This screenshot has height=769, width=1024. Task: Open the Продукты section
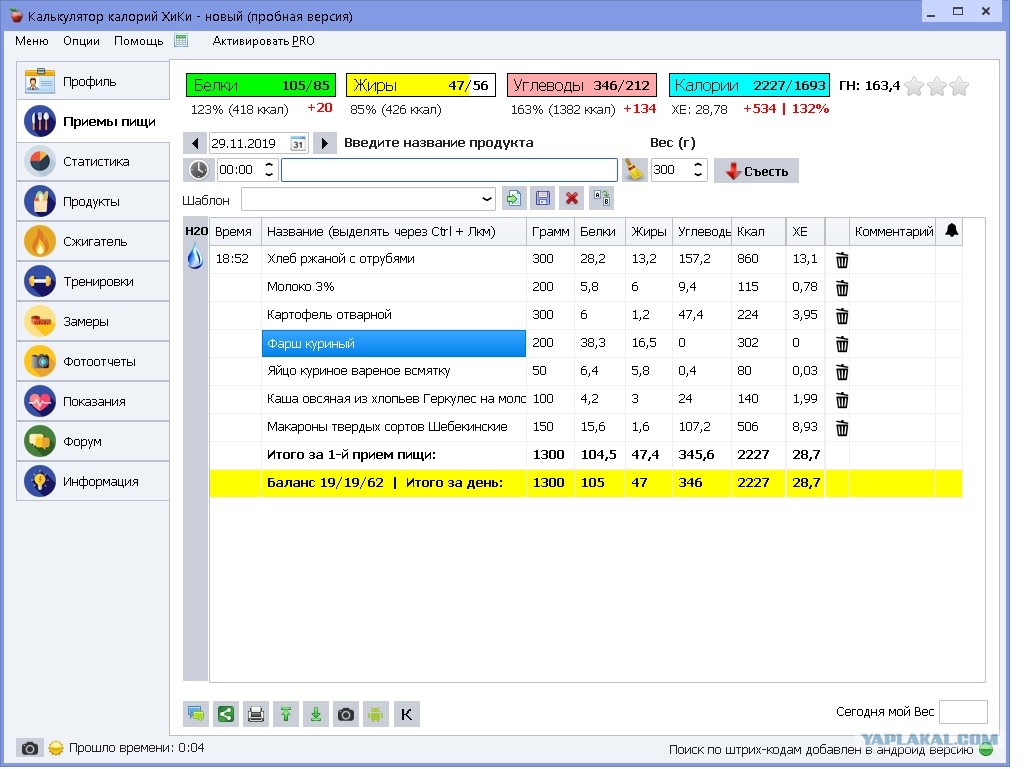(x=93, y=202)
